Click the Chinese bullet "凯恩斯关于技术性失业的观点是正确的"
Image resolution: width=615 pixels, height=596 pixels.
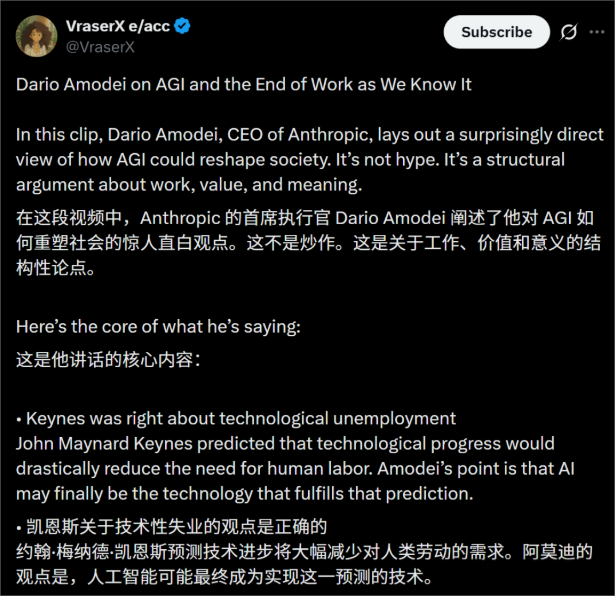coord(172,527)
